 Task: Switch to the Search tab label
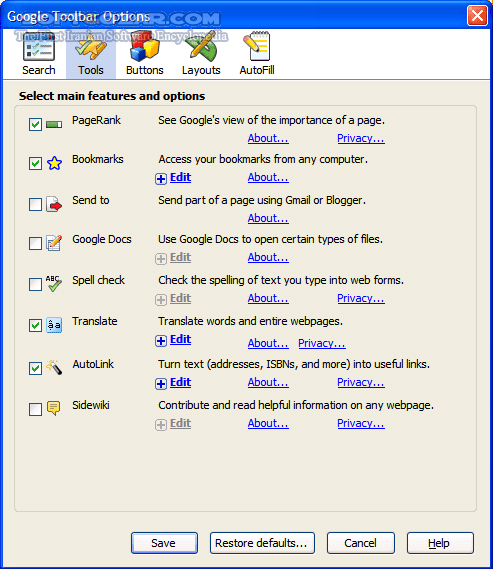tap(39, 70)
